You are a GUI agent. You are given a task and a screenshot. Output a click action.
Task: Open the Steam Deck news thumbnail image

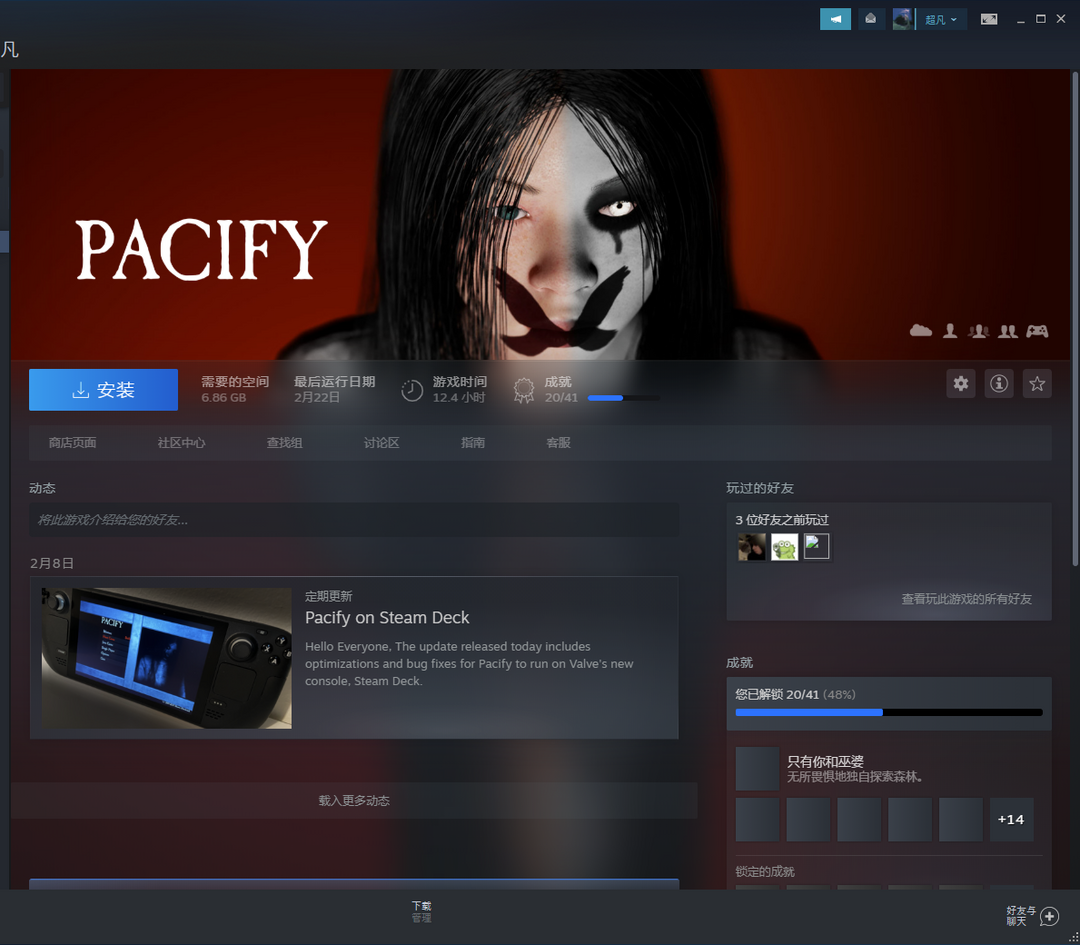(167, 658)
